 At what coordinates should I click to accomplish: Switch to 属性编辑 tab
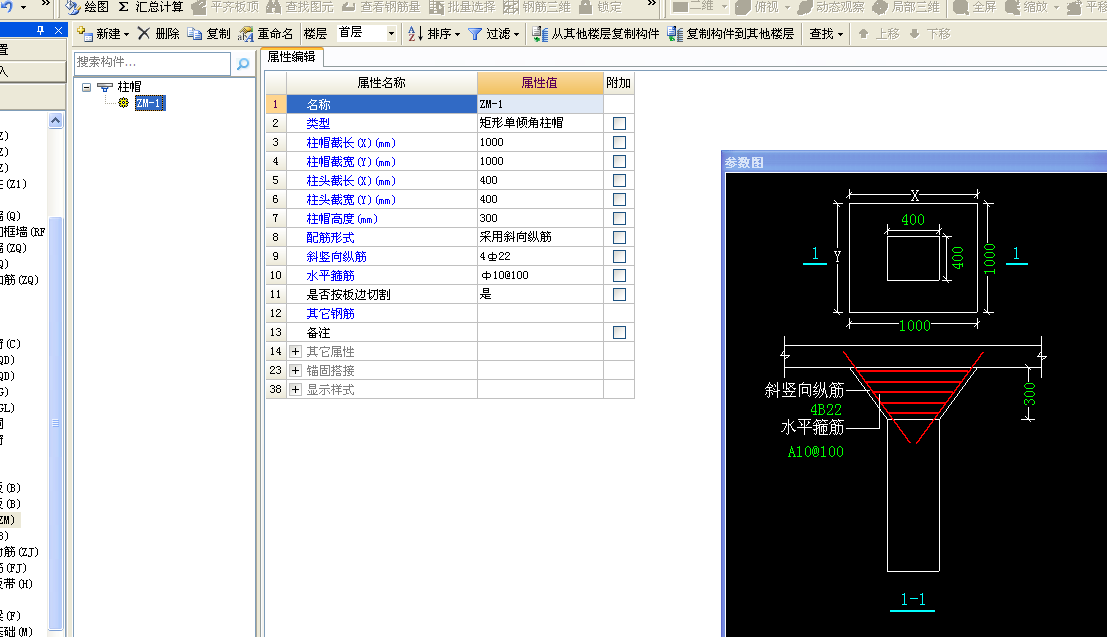[292, 57]
